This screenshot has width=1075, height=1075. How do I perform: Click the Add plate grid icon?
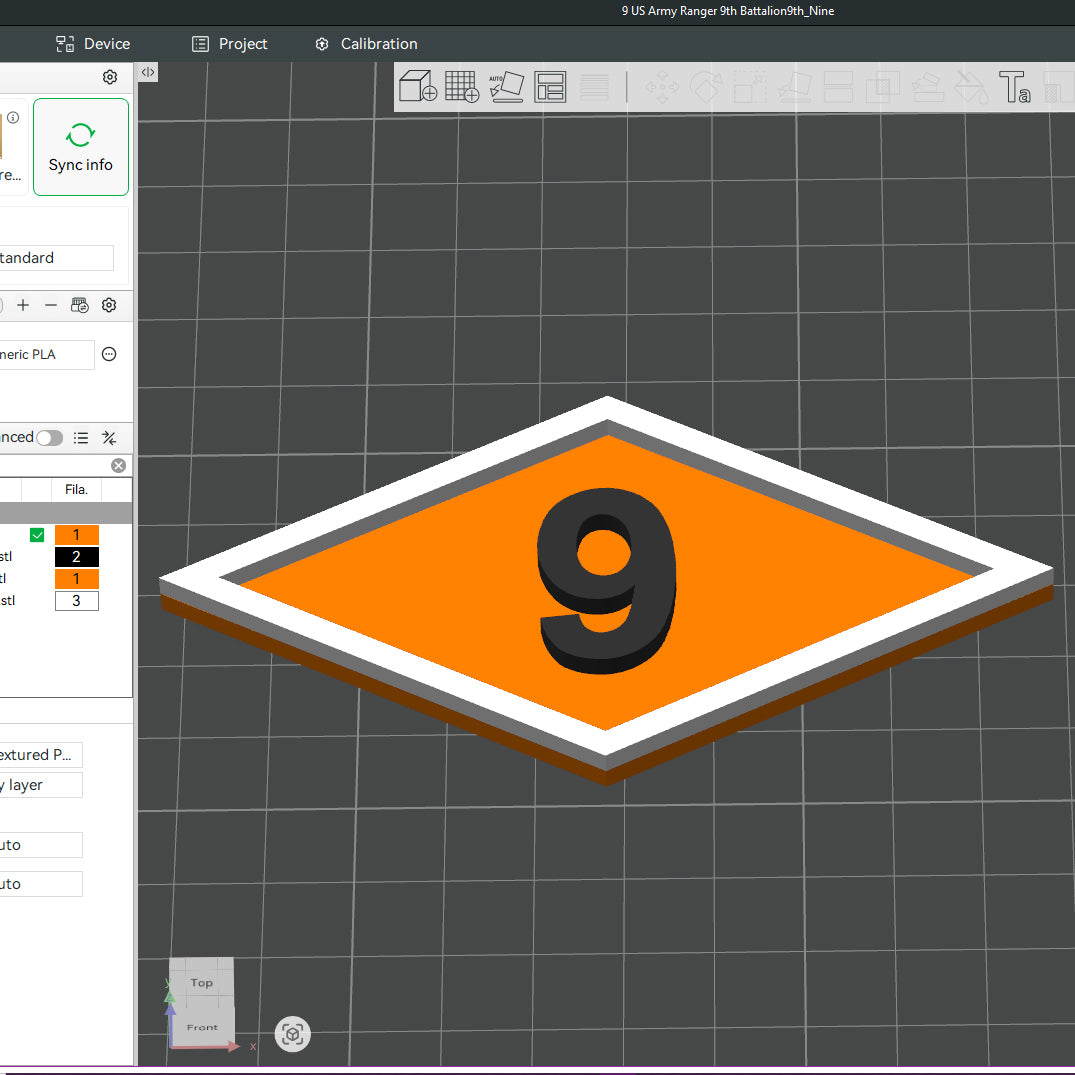pyautogui.click(x=462, y=87)
